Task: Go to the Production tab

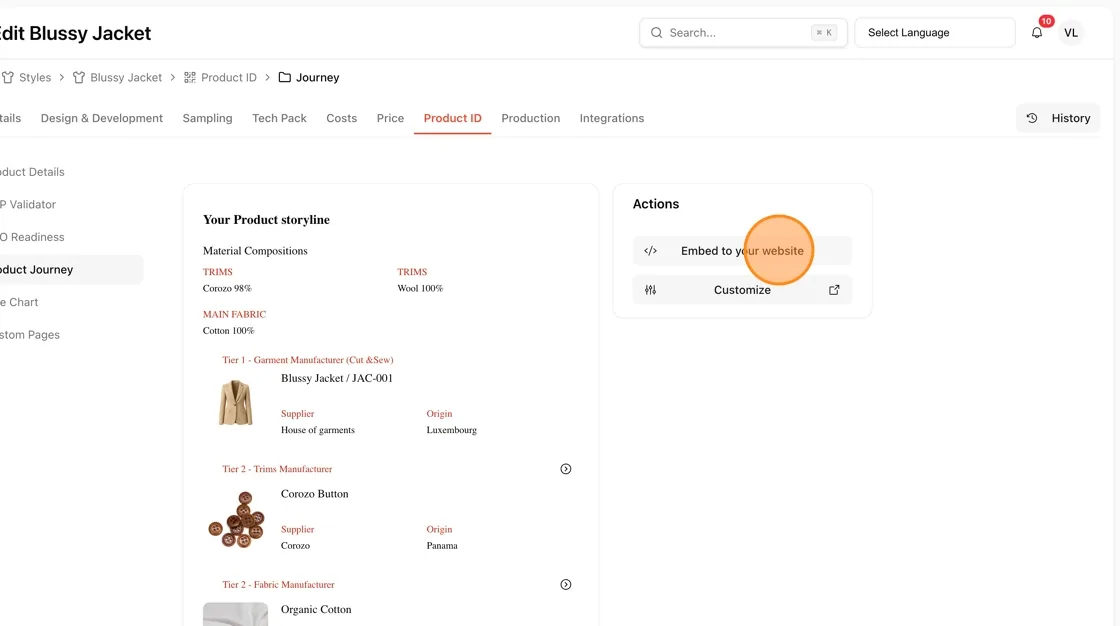Action: tap(531, 119)
